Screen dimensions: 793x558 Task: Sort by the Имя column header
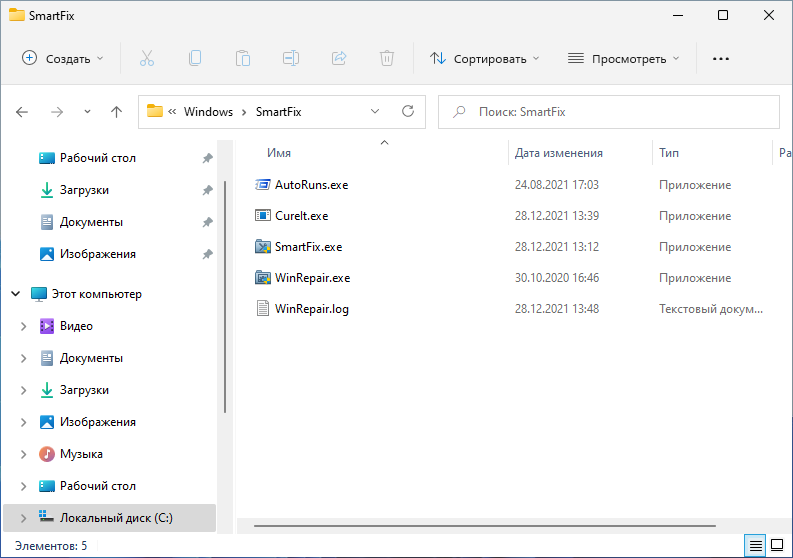(x=279, y=153)
